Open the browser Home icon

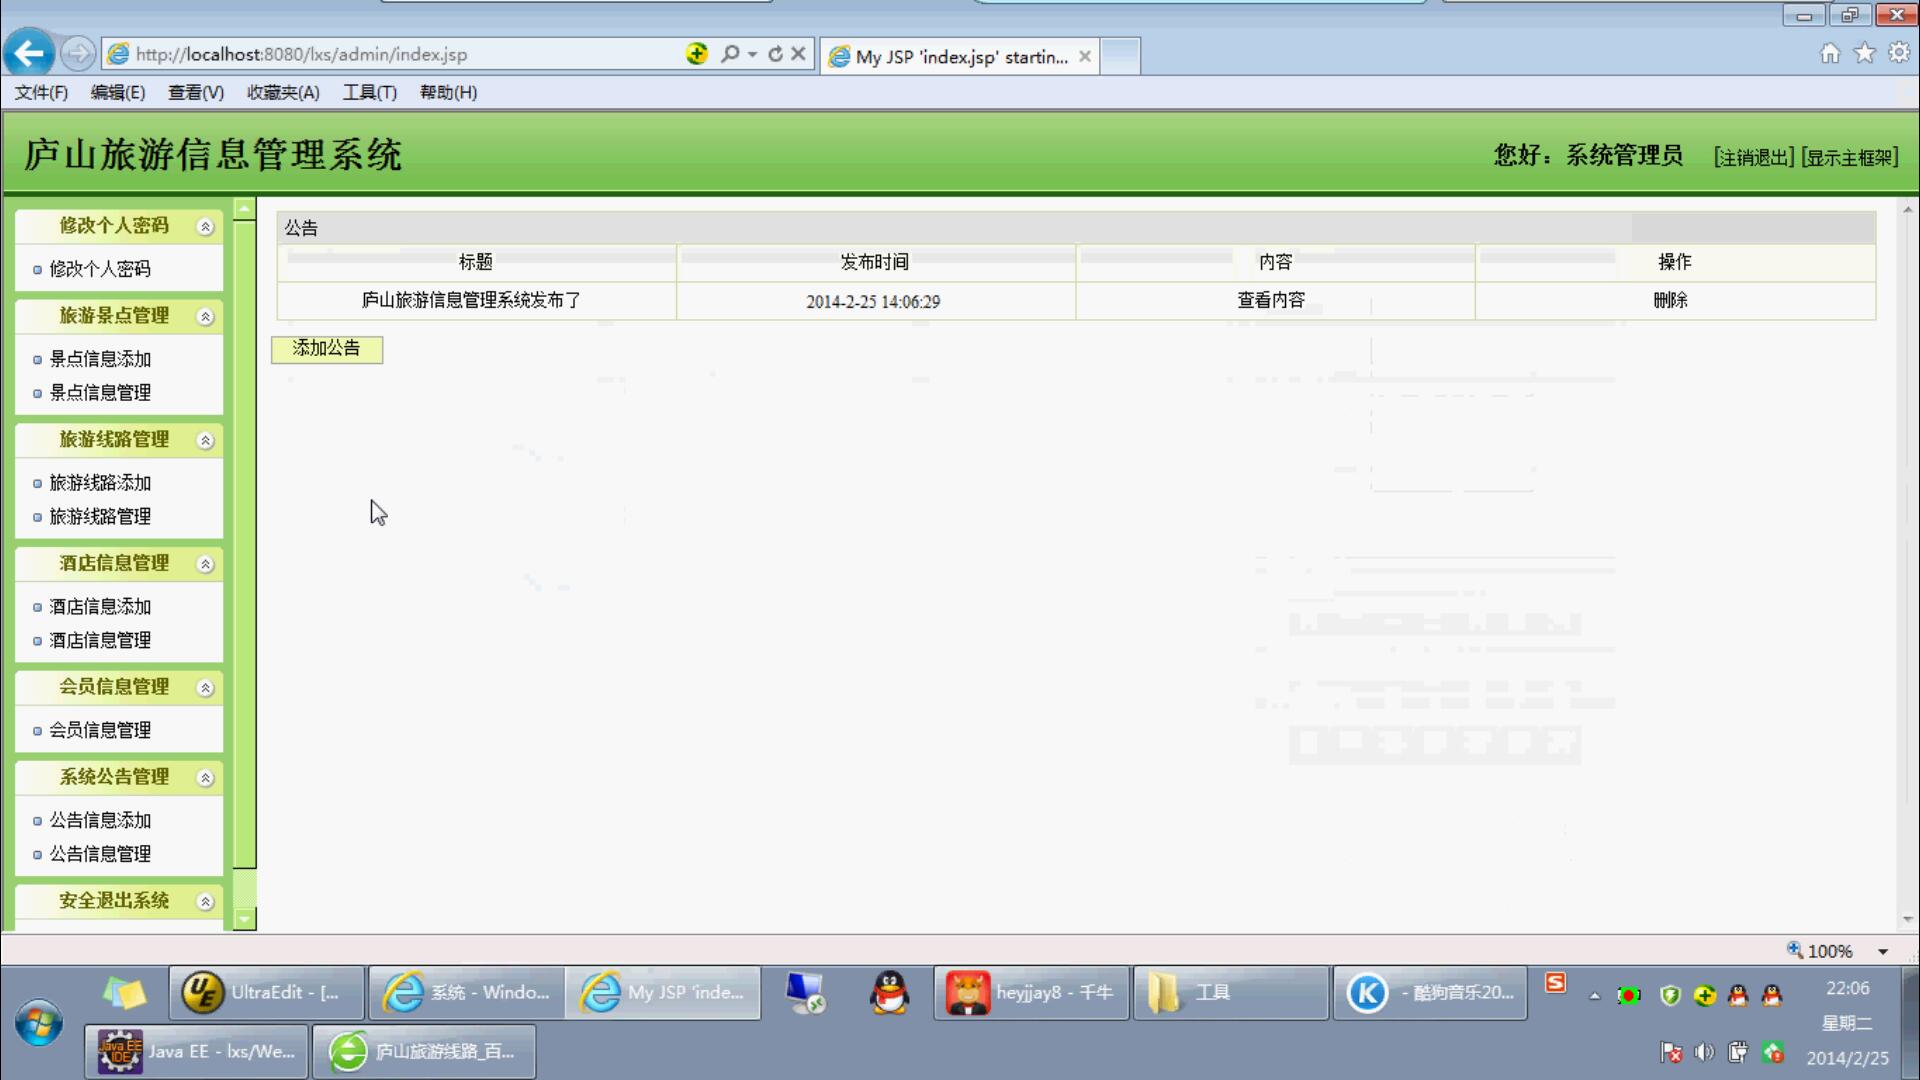pyautogui.click(x=1830, y=53)
